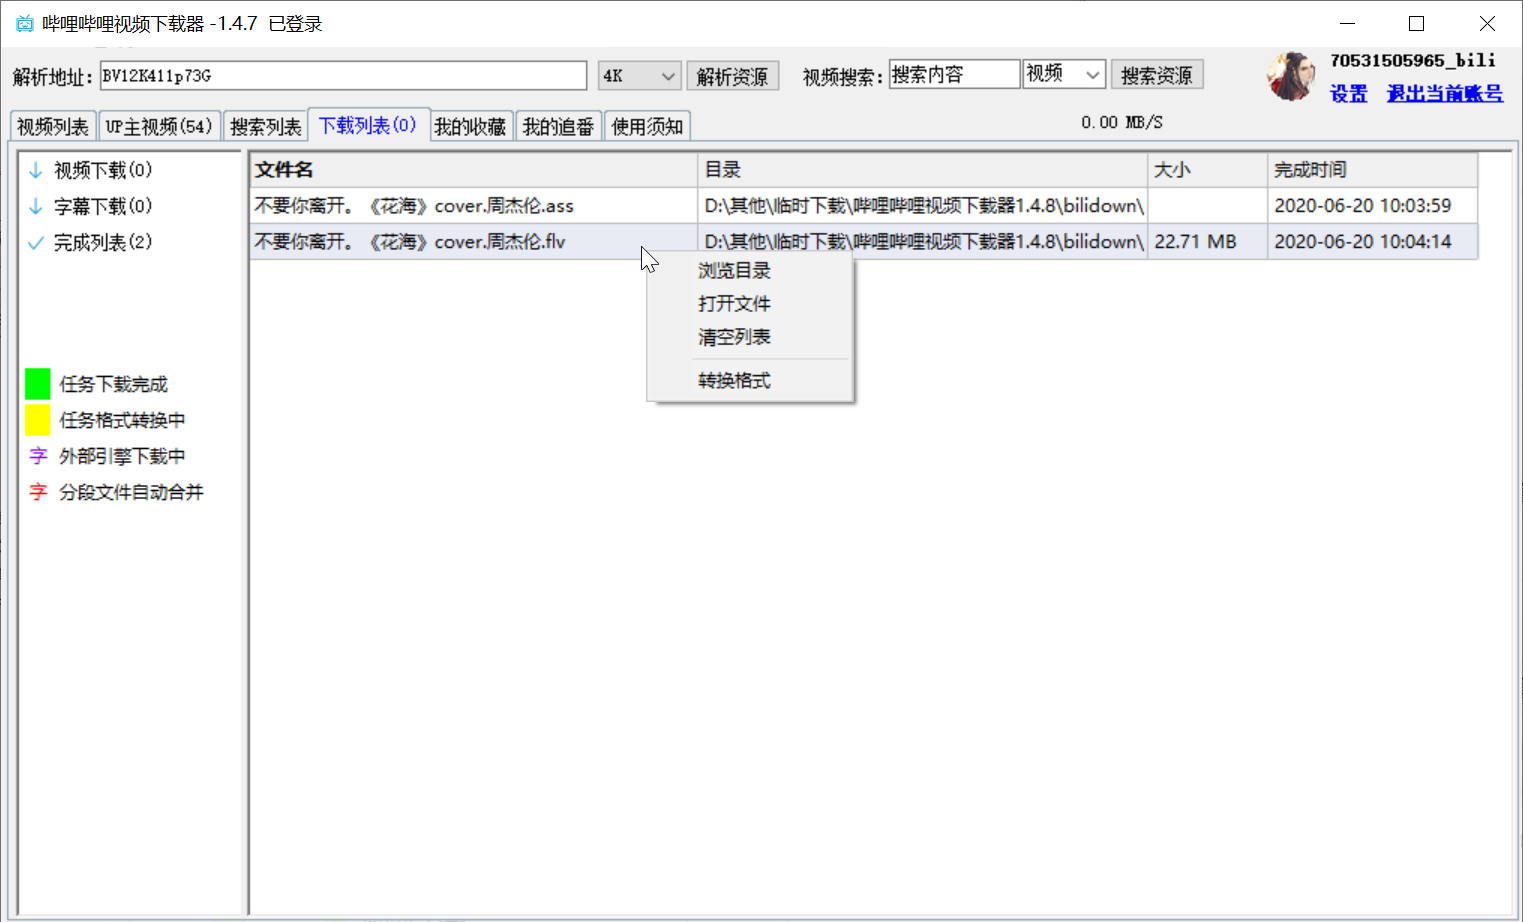This screenshot has width=1523, height=922.
Task: Click the green 任务下载完成 color swatch
Action: [x=38, y=384]
